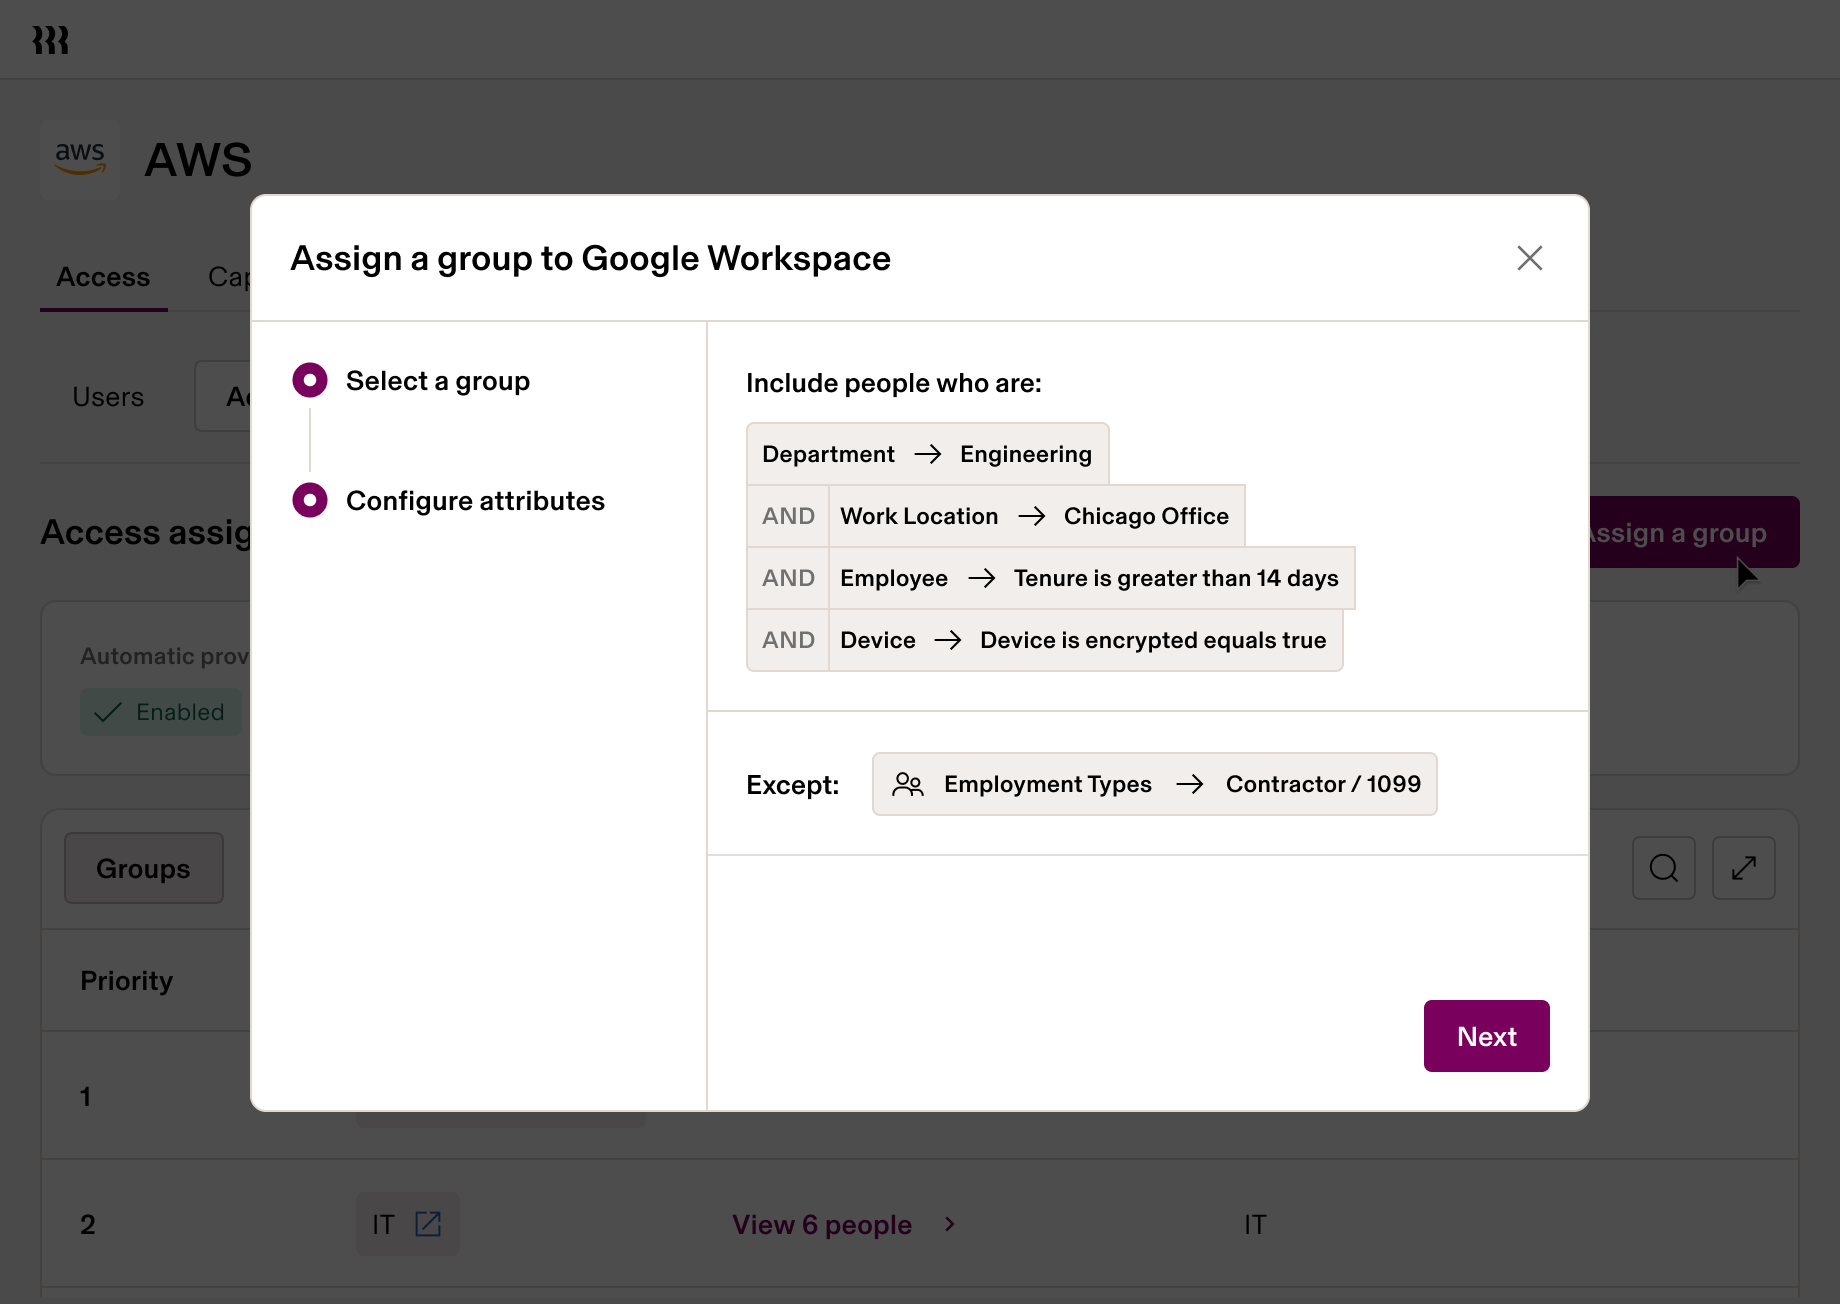Click the Employment Types exception chip
Image resolution: width=1840 pixels, height=1304 pixels.
(x=1154, y=784)
